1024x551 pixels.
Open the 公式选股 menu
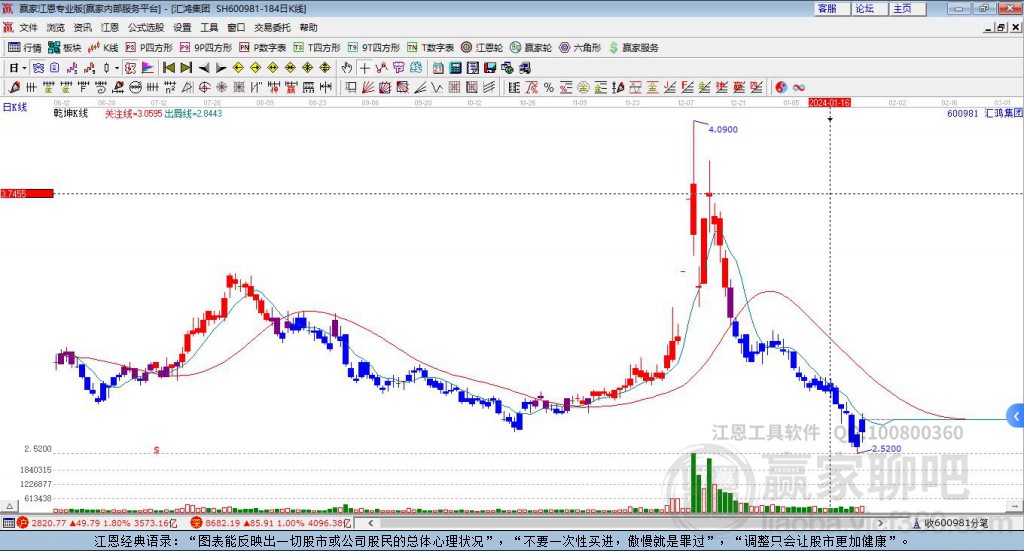point(146,27)
